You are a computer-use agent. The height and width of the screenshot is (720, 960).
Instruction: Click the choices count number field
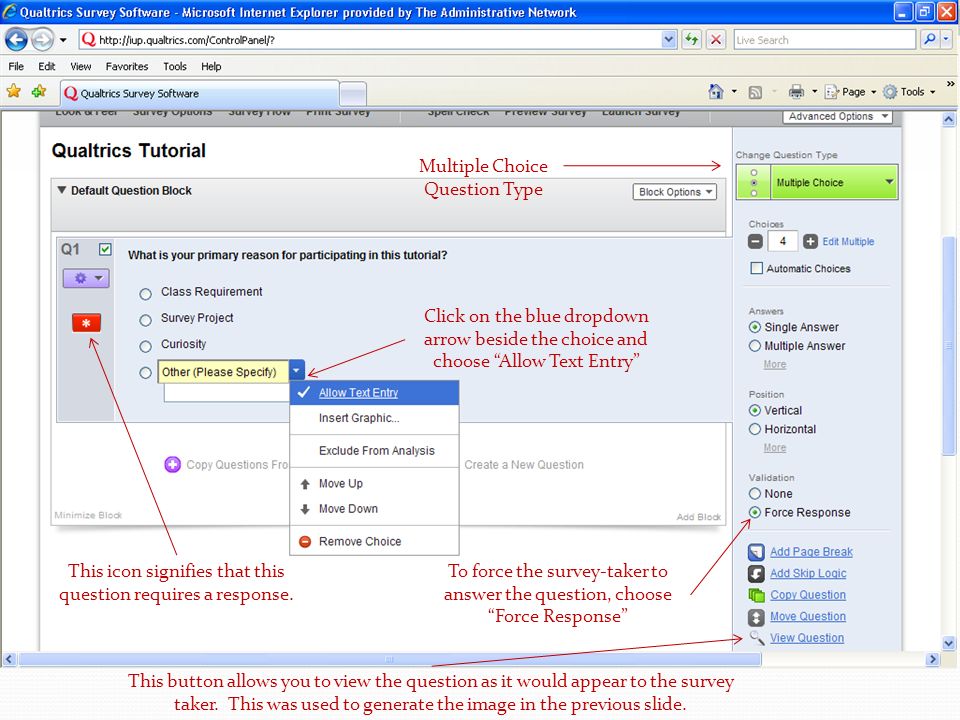point(782,241)
